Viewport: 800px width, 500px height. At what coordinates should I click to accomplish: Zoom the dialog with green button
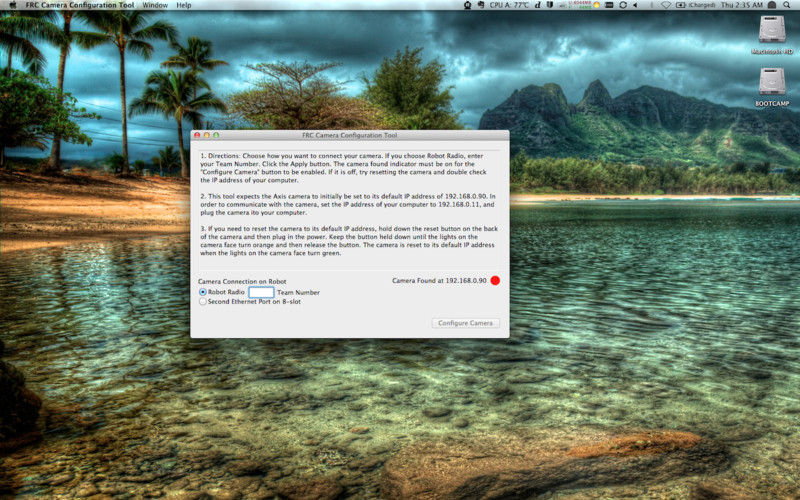[x=216, y=135]
